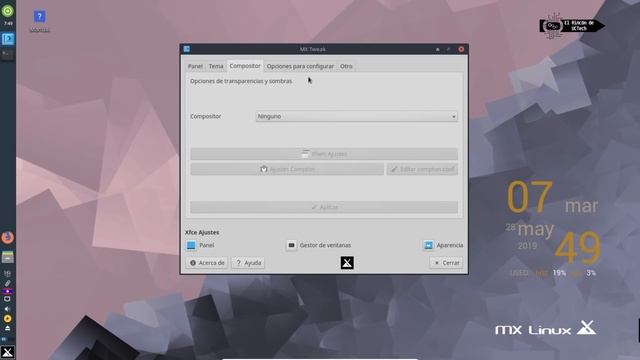Click MX logo icon in dialog footer

(x=347, y=263)
